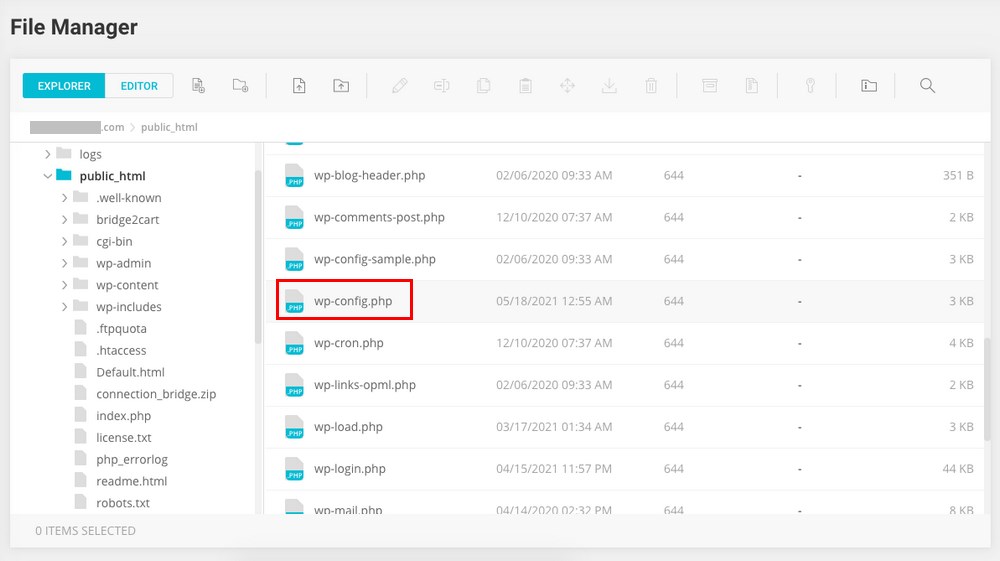The height and width of the screenshot is (561, 1000).
Task: Select PHP icon of wp-blog-header.php
Action: [294, 175]
